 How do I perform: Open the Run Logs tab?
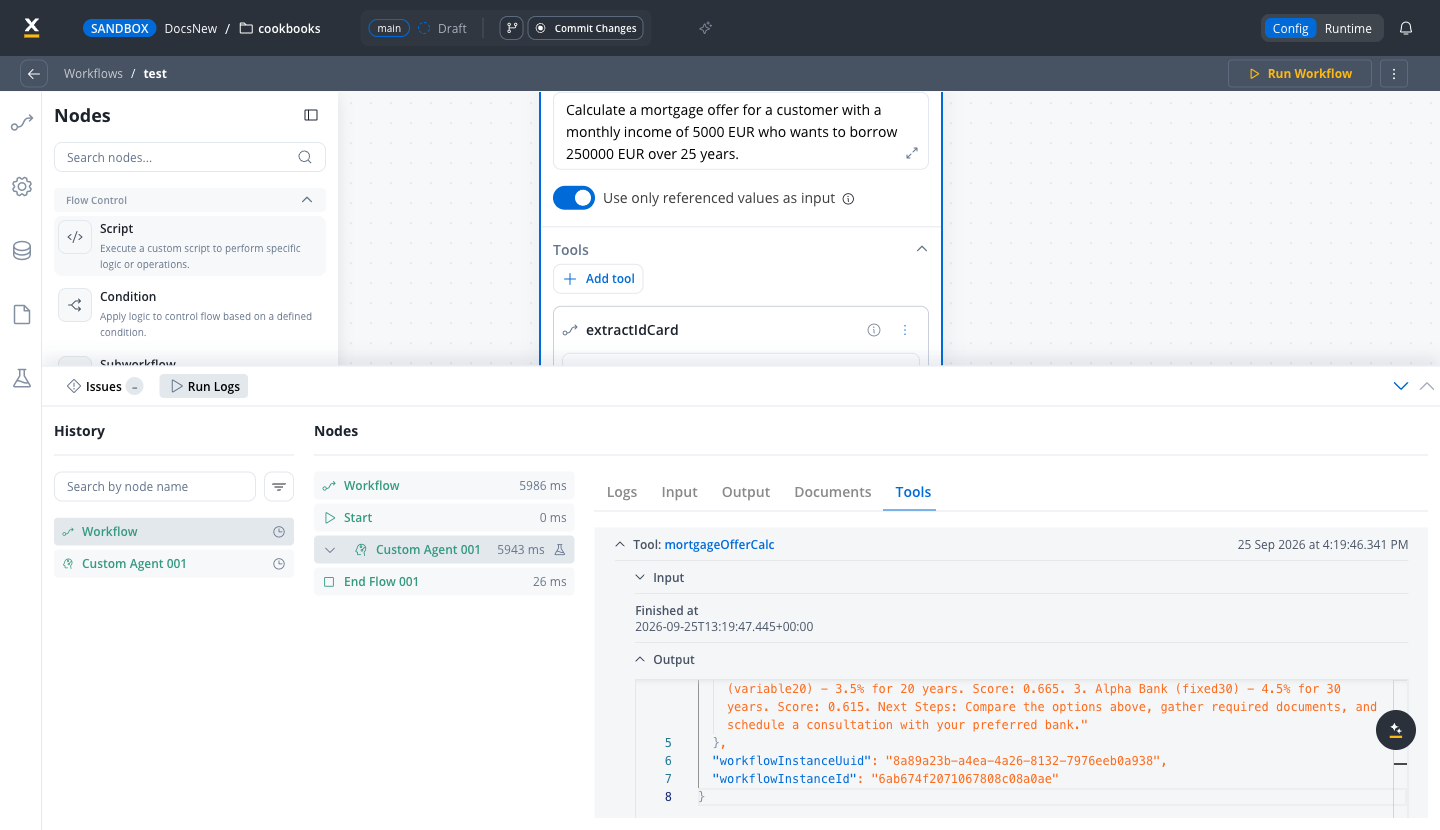click(x=204, y=386)
